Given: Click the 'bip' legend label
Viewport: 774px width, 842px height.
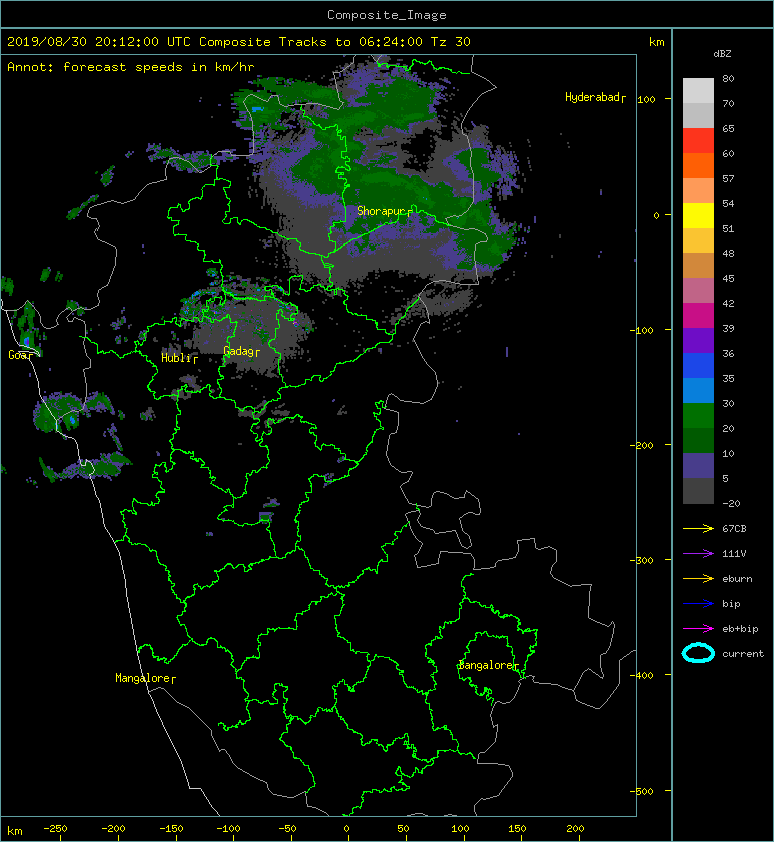Looking at the screenshot, I should coord(731,604).
